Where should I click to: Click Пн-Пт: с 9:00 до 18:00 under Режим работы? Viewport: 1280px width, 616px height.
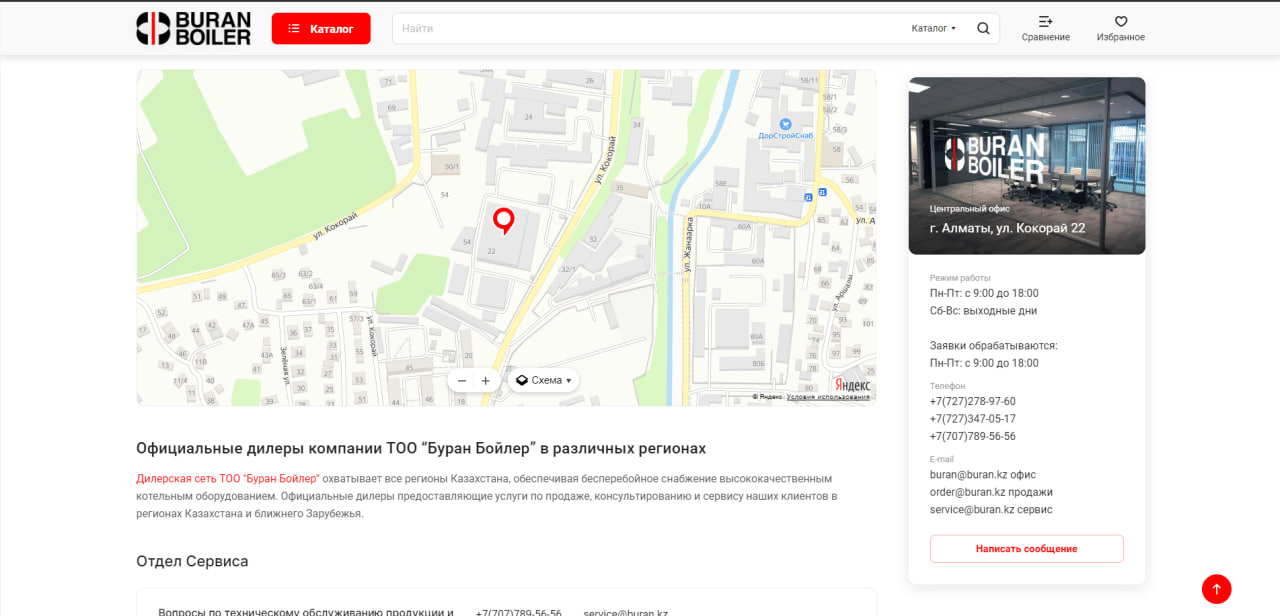(984, 293)
